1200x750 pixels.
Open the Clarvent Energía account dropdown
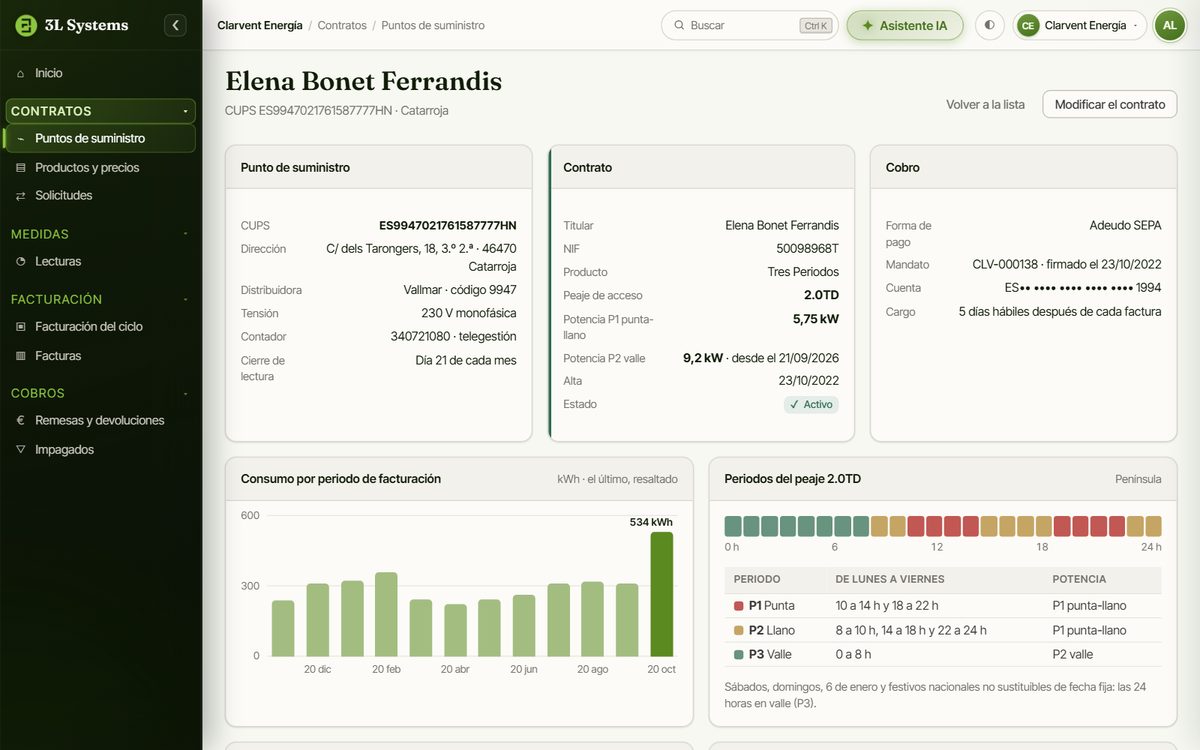click(1080, 26)
